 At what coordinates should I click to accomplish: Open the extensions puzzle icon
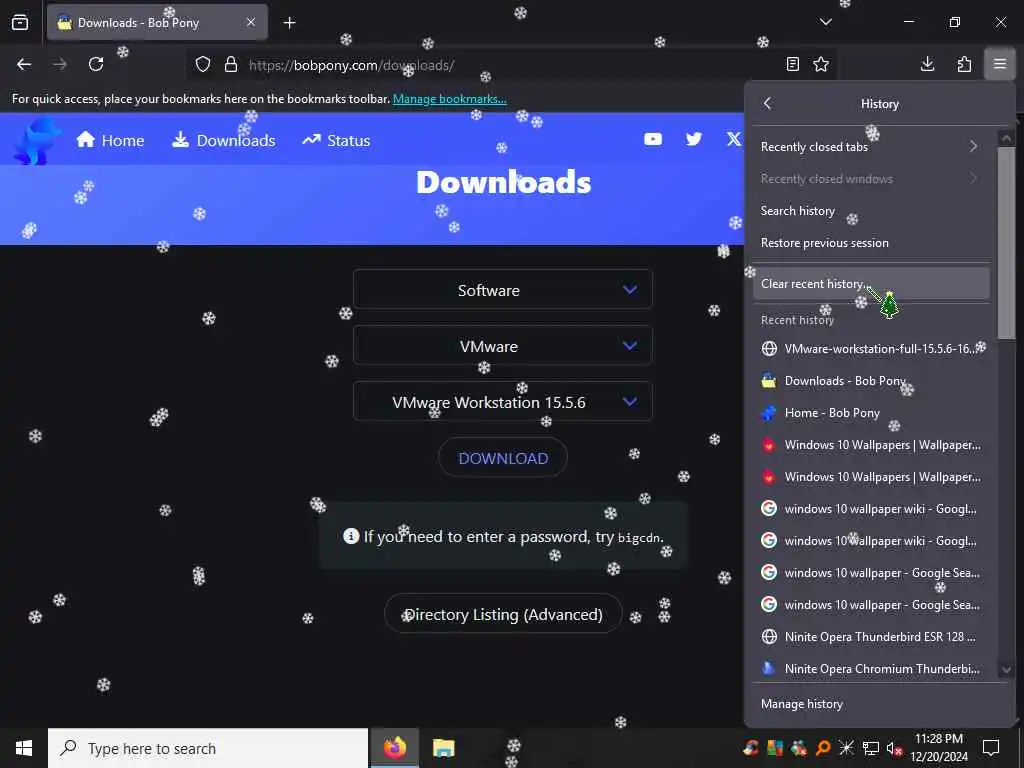[964, 64]
